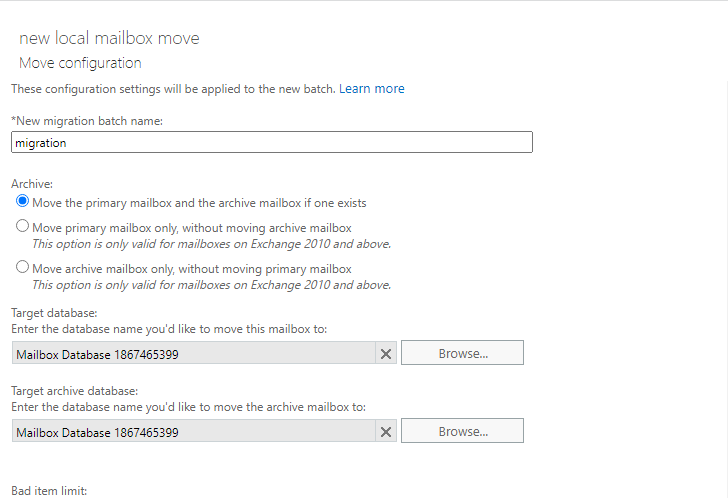This screenshot has width=728, height=498.
Task: Click the 'Bad item limit:' label
Action: pos(49,491)
